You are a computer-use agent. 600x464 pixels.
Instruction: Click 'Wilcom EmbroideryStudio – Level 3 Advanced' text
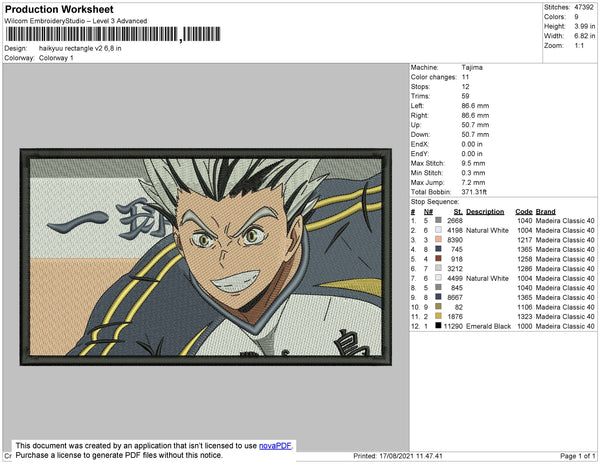click(76, 21)
